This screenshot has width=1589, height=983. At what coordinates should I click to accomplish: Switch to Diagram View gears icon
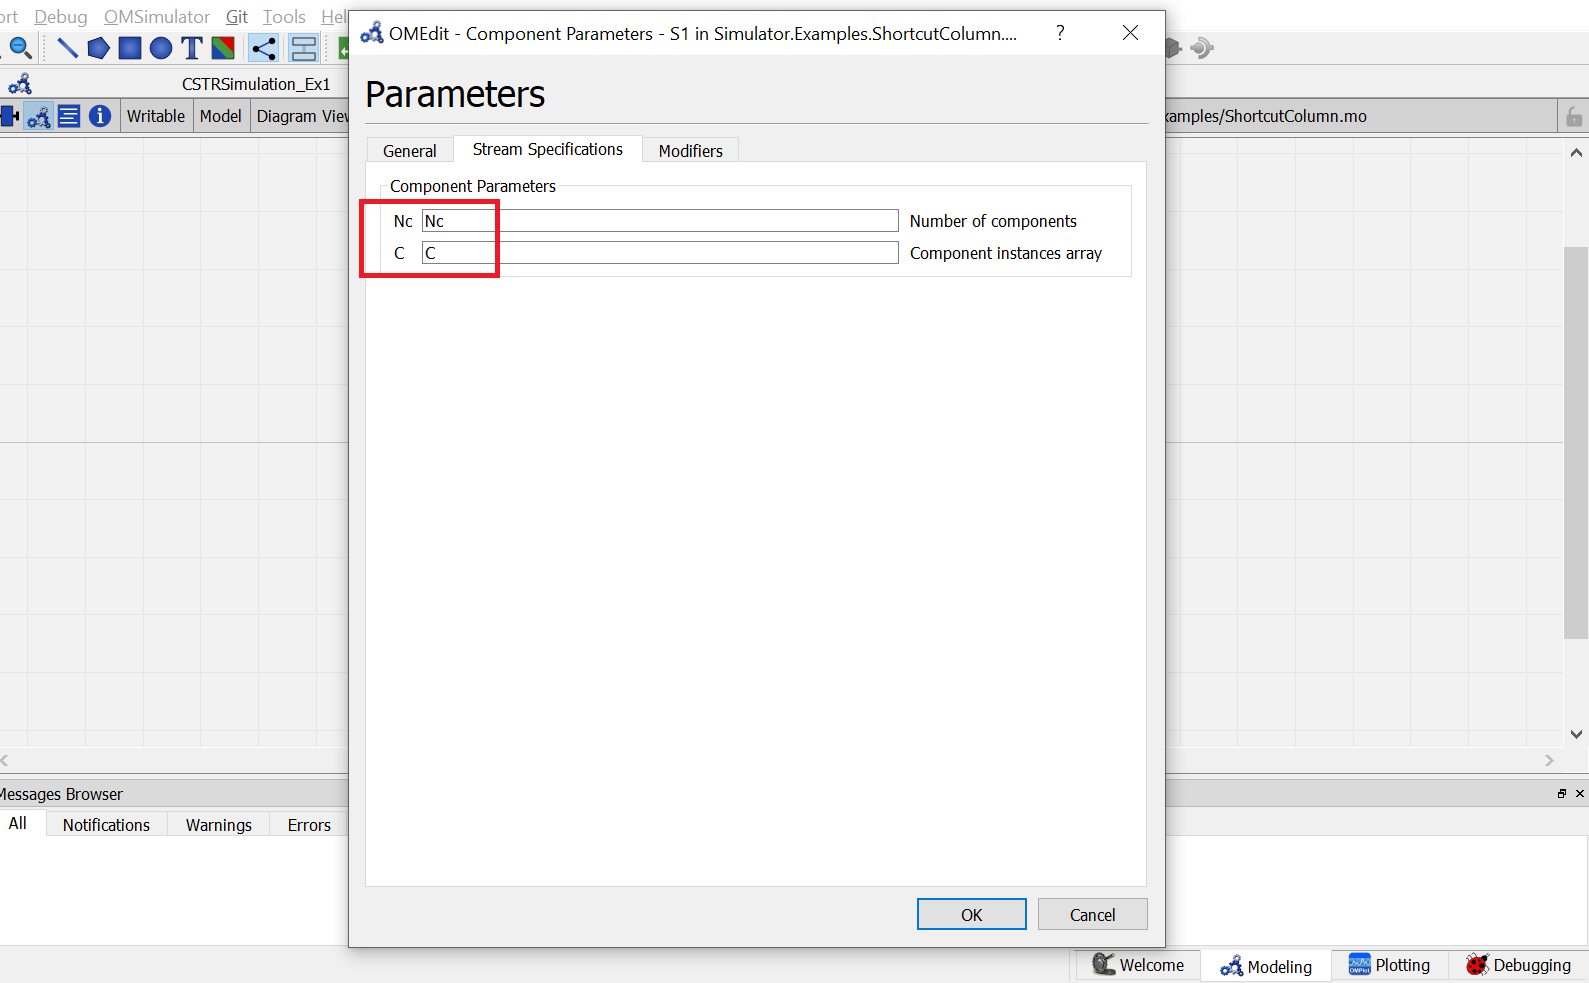39,116
